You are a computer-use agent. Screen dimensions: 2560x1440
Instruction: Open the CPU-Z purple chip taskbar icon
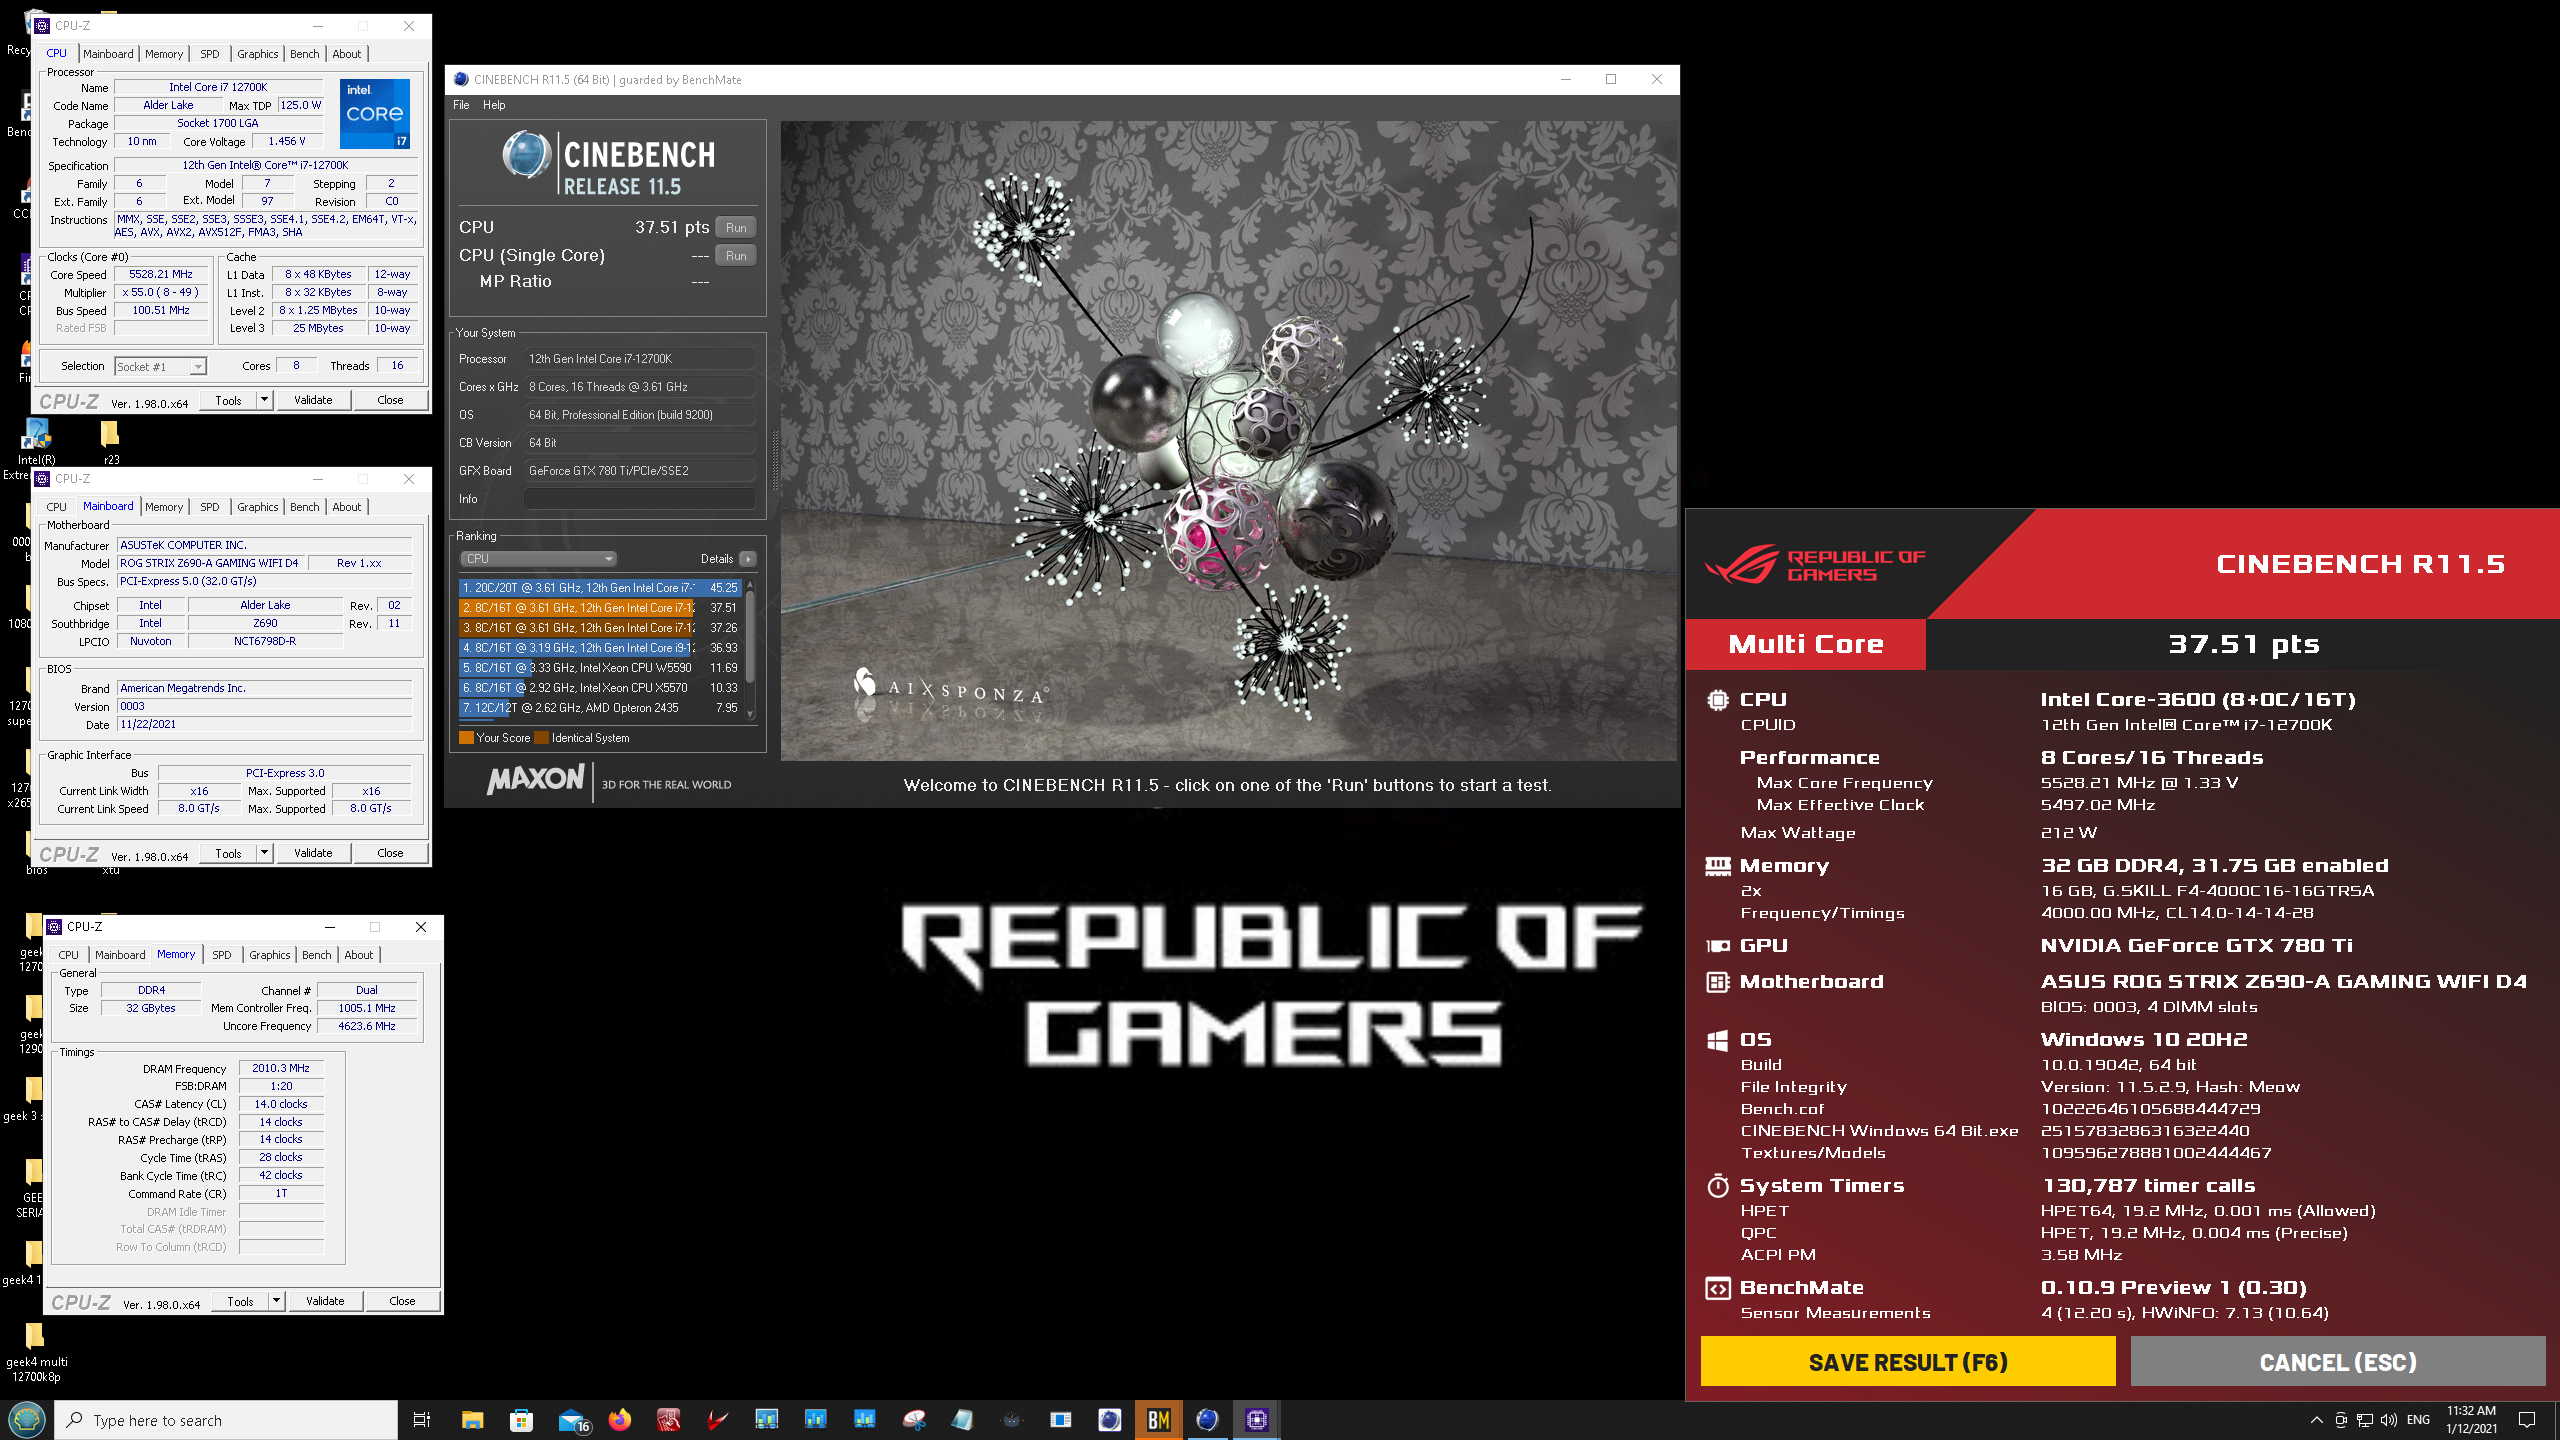pos(1256,1419)
